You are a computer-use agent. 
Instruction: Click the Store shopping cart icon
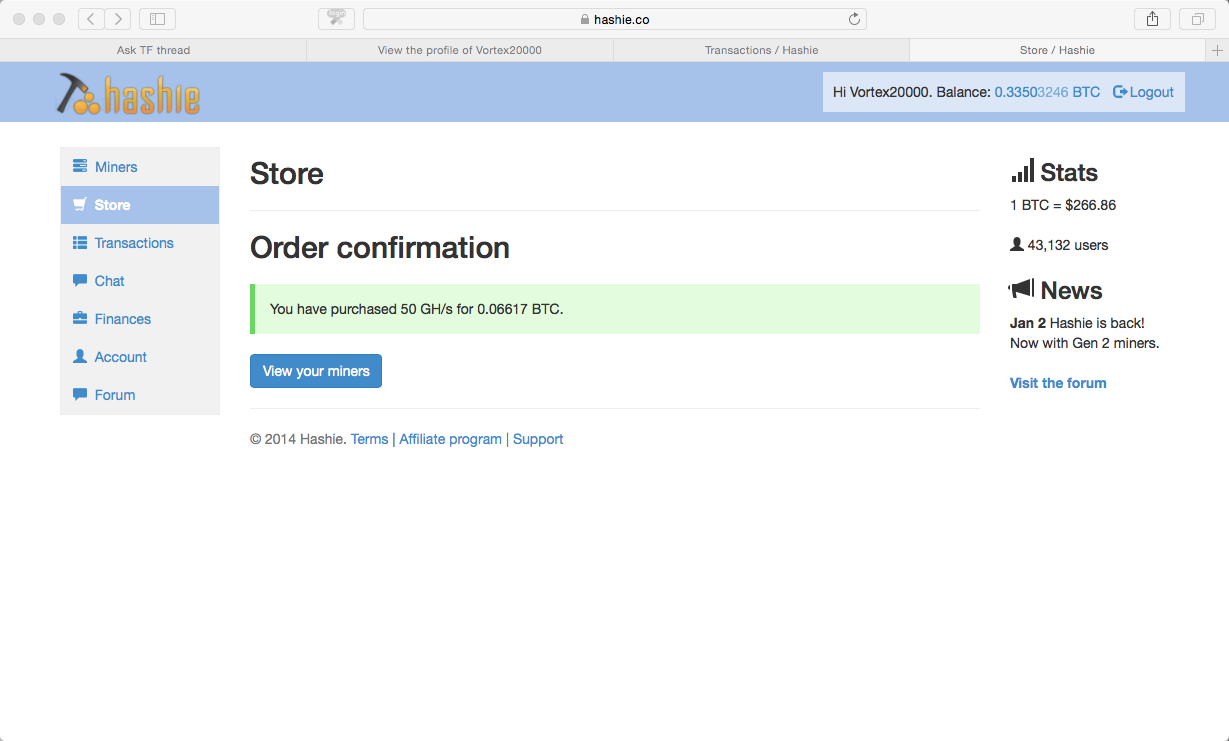(80, 205)
